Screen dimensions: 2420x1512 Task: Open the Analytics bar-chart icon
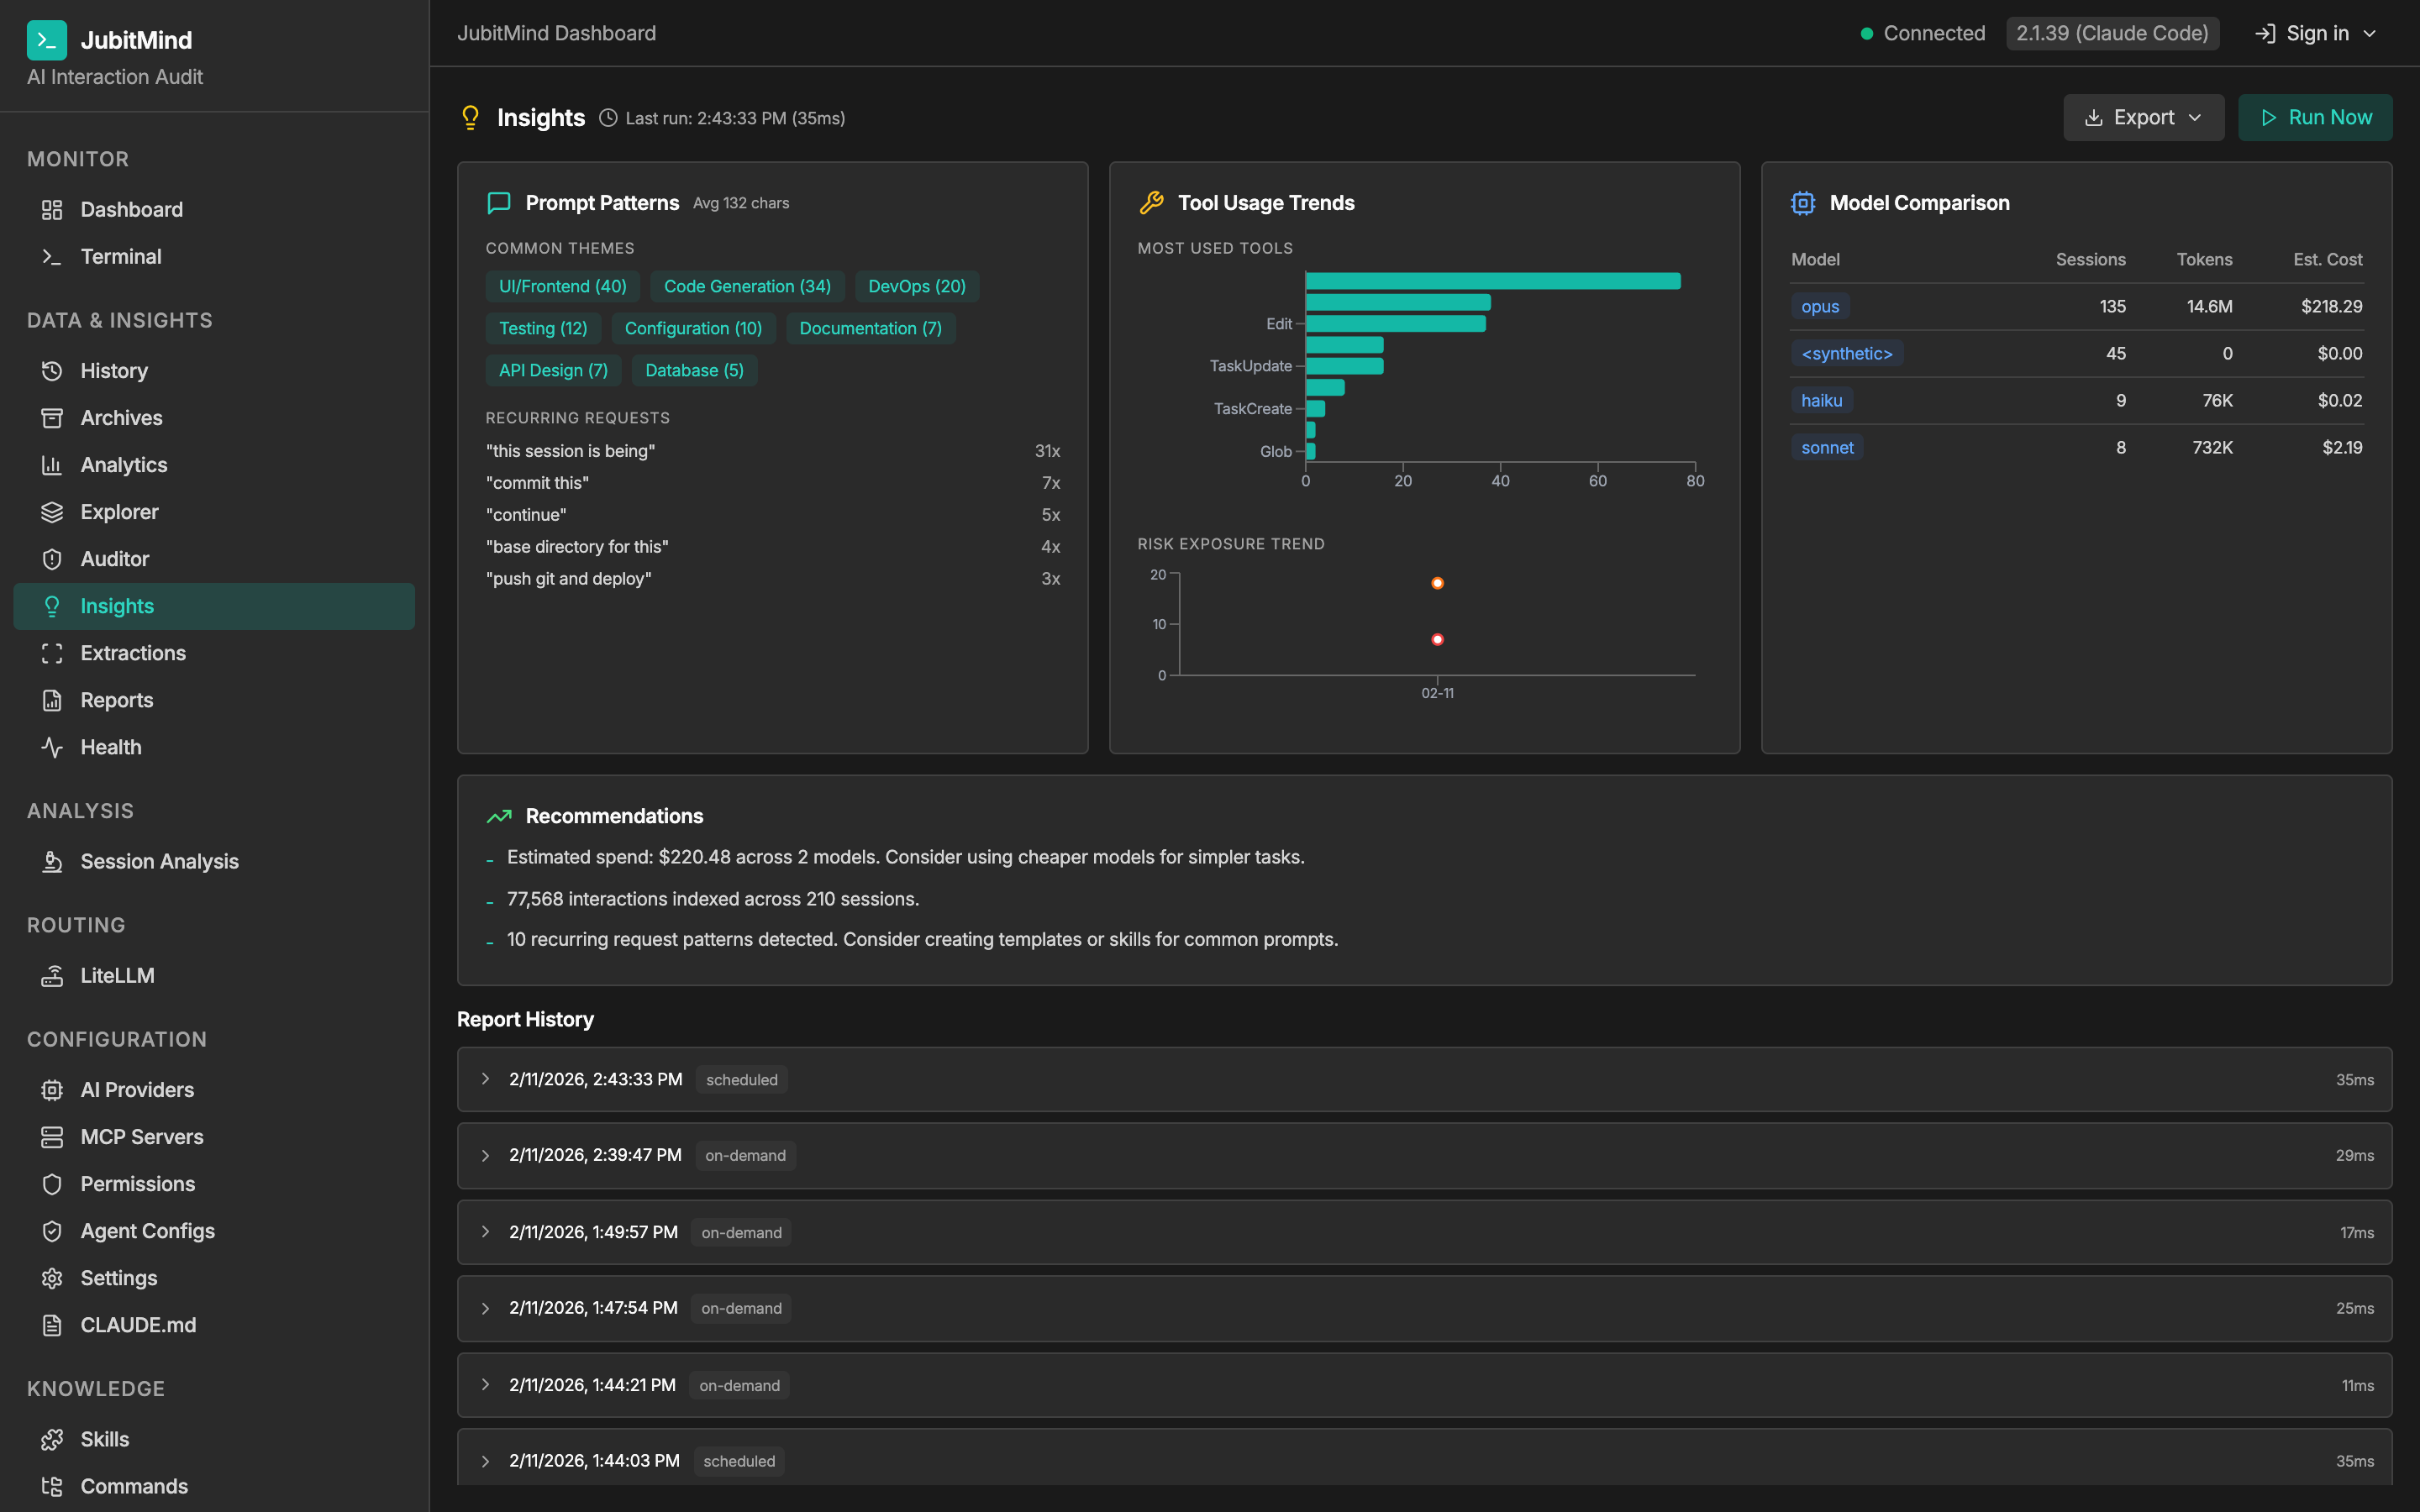[53, 464]
